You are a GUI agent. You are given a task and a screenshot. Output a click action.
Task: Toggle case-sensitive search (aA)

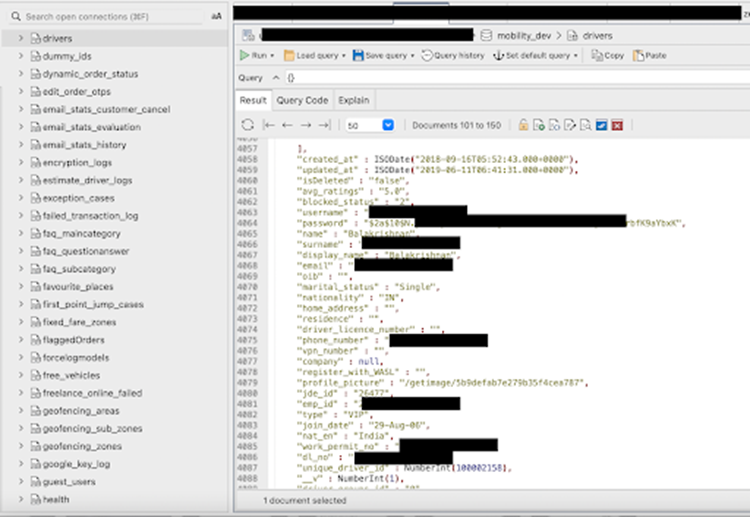tap(217, 17)
